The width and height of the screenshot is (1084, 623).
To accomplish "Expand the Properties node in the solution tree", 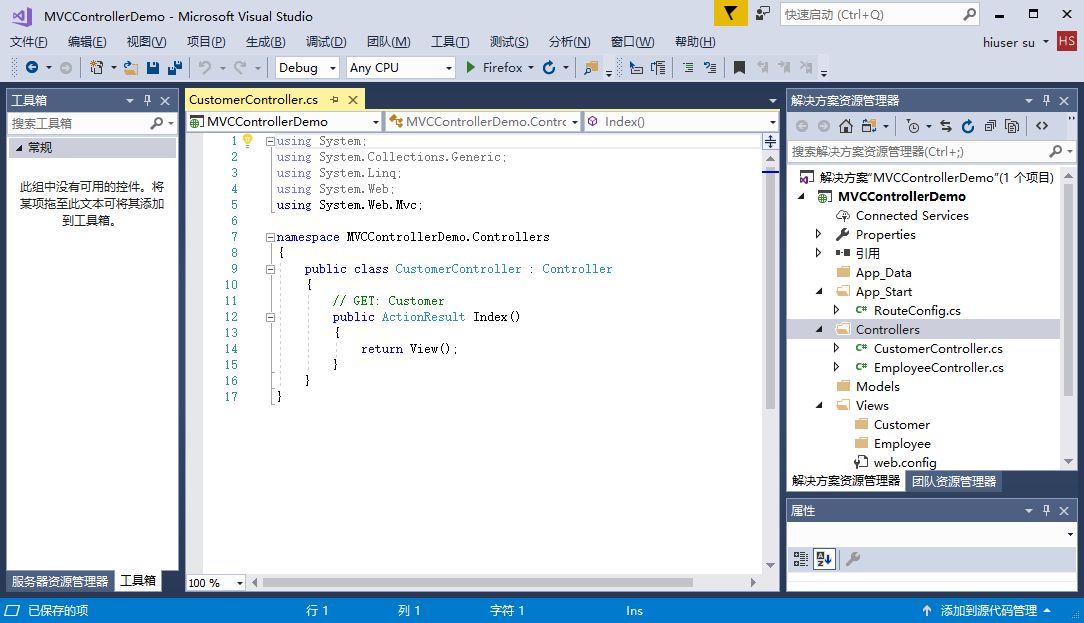I will point(819,234).
